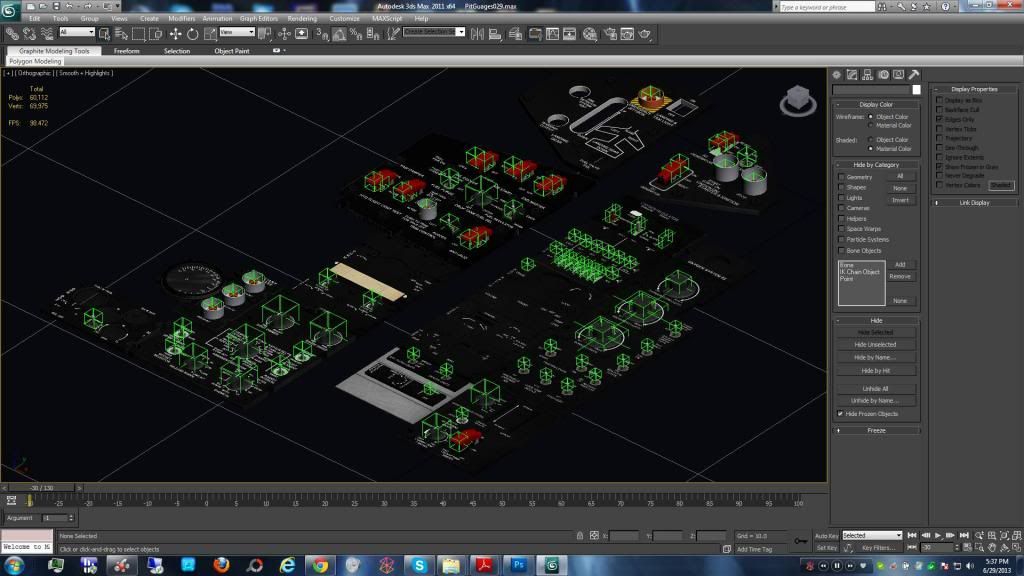Viewport: 1024px width, 576px height.
Task: Select Wireframe Material Color radio button
Action: tap(871, 125)
